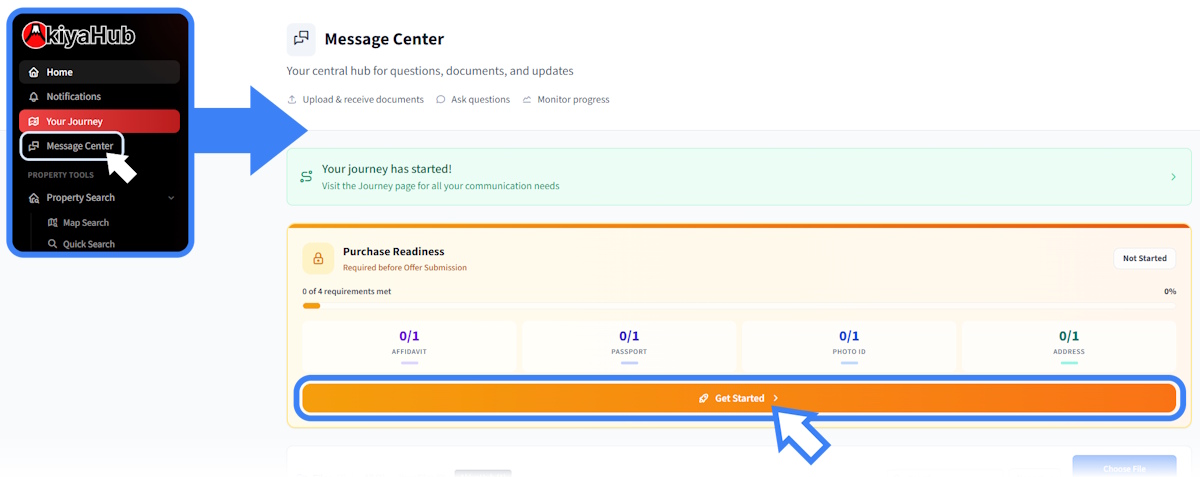
Task: Click the journey route icon in banner
Action: point(306,177)
